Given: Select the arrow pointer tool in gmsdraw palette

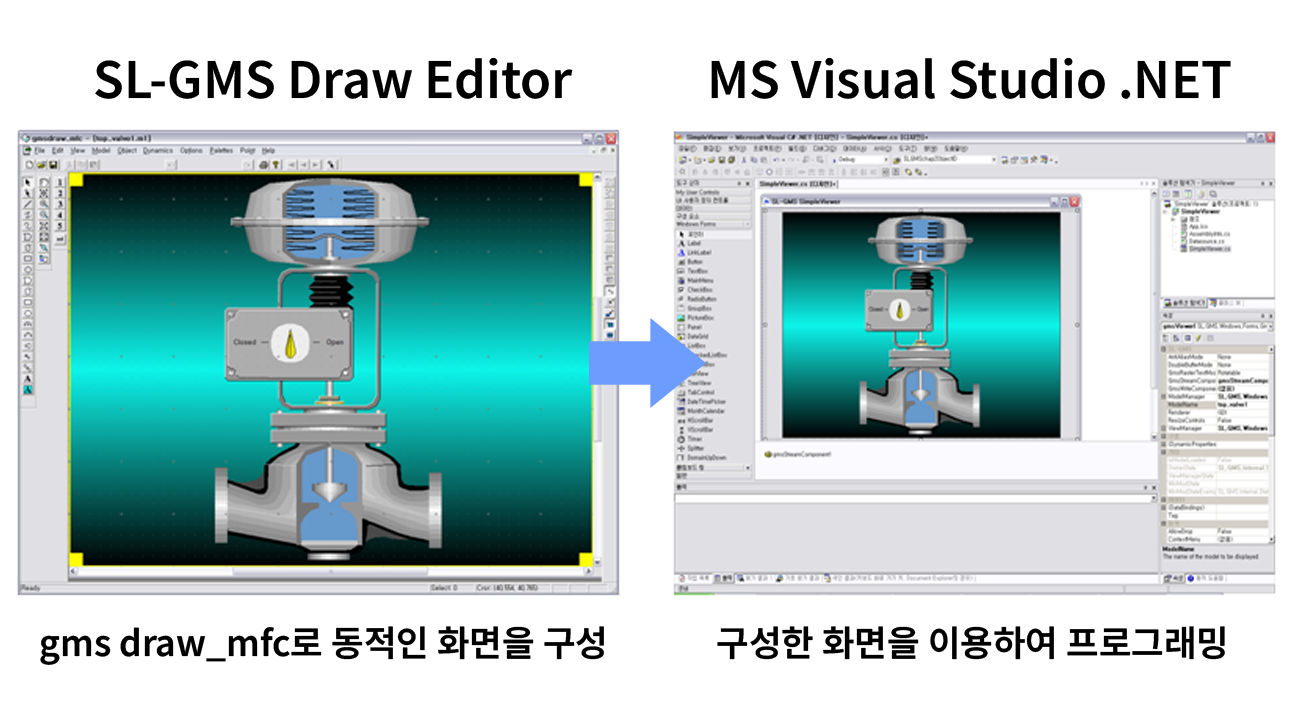Looking at the screenshot, I should tap(28, 182).
